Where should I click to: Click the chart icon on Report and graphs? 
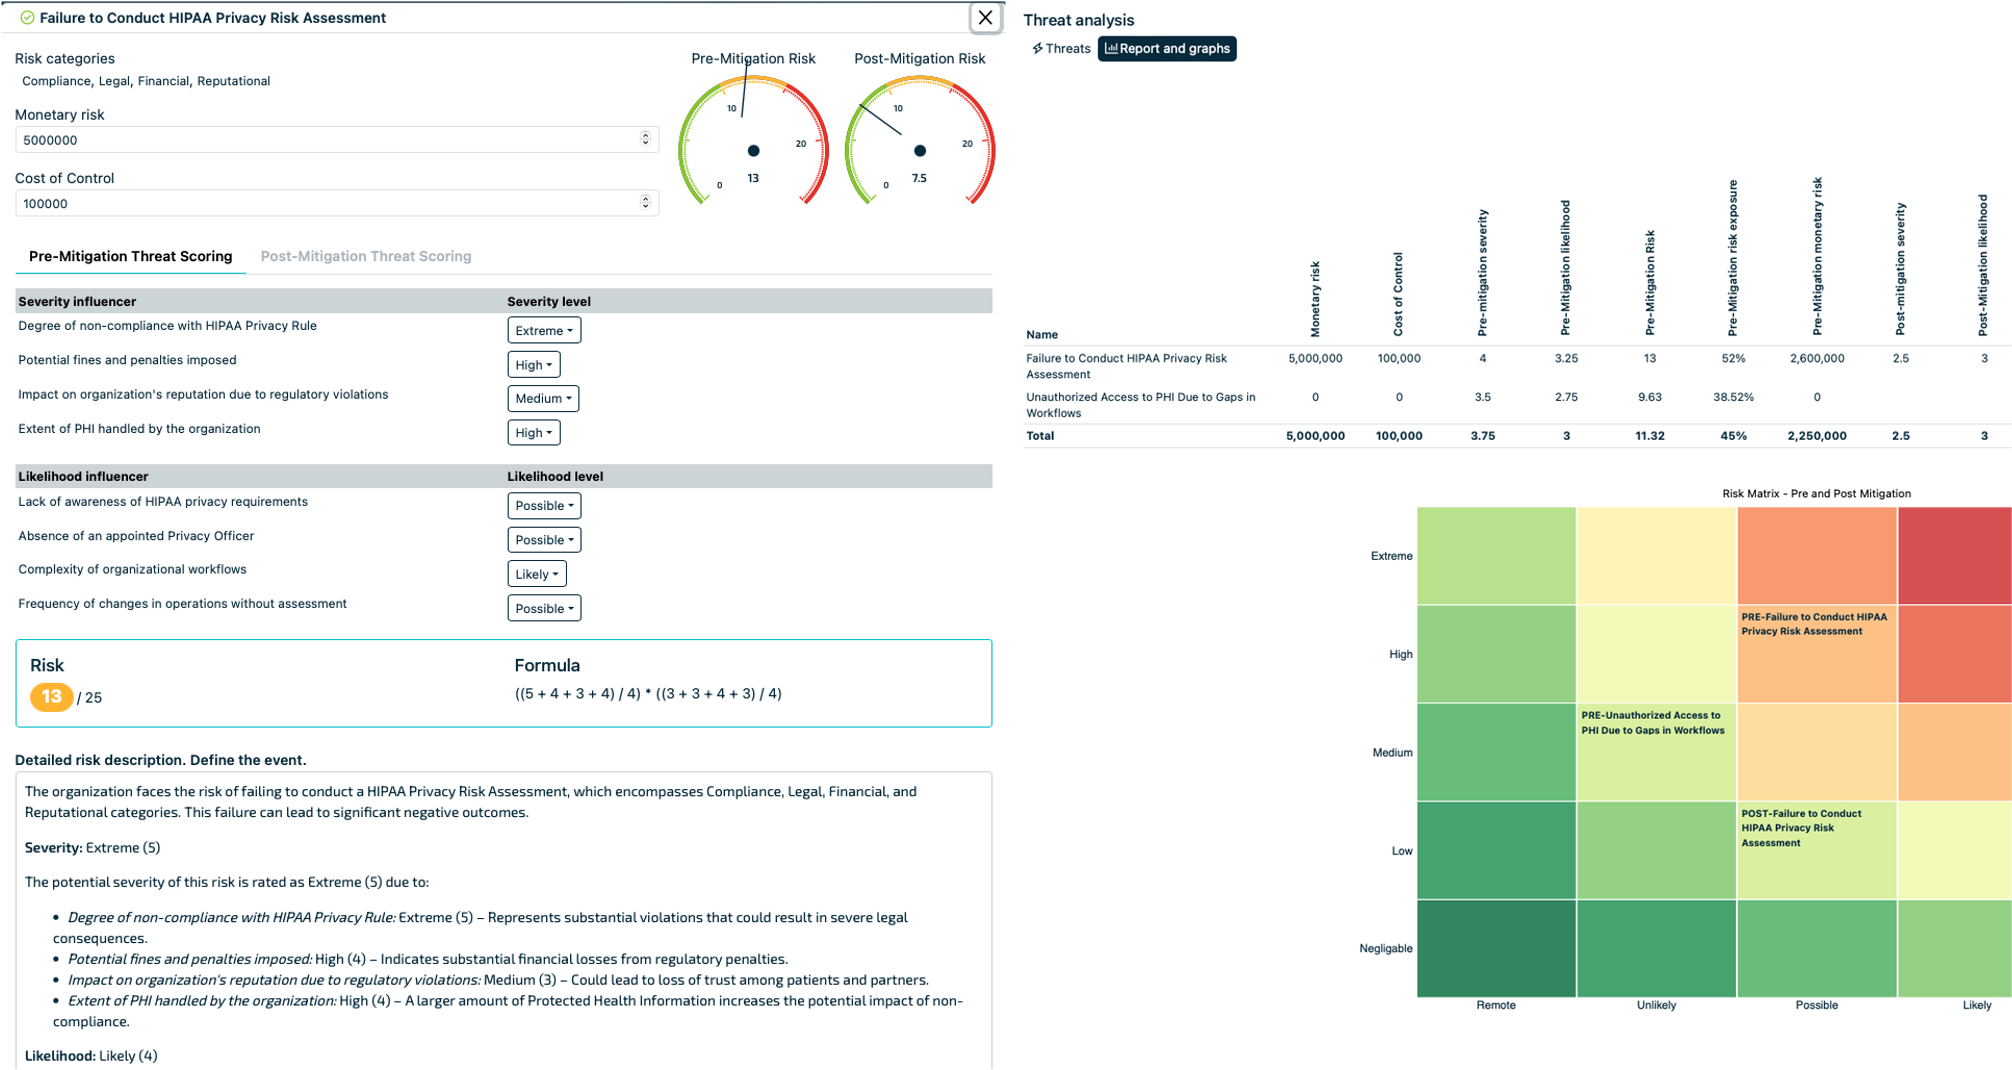pos(1111,48)
